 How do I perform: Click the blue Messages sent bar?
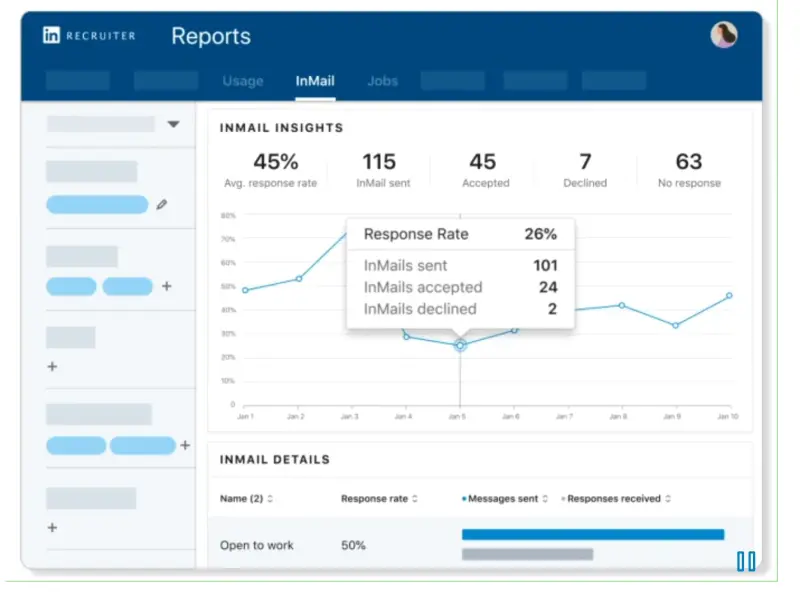(592, 535)
